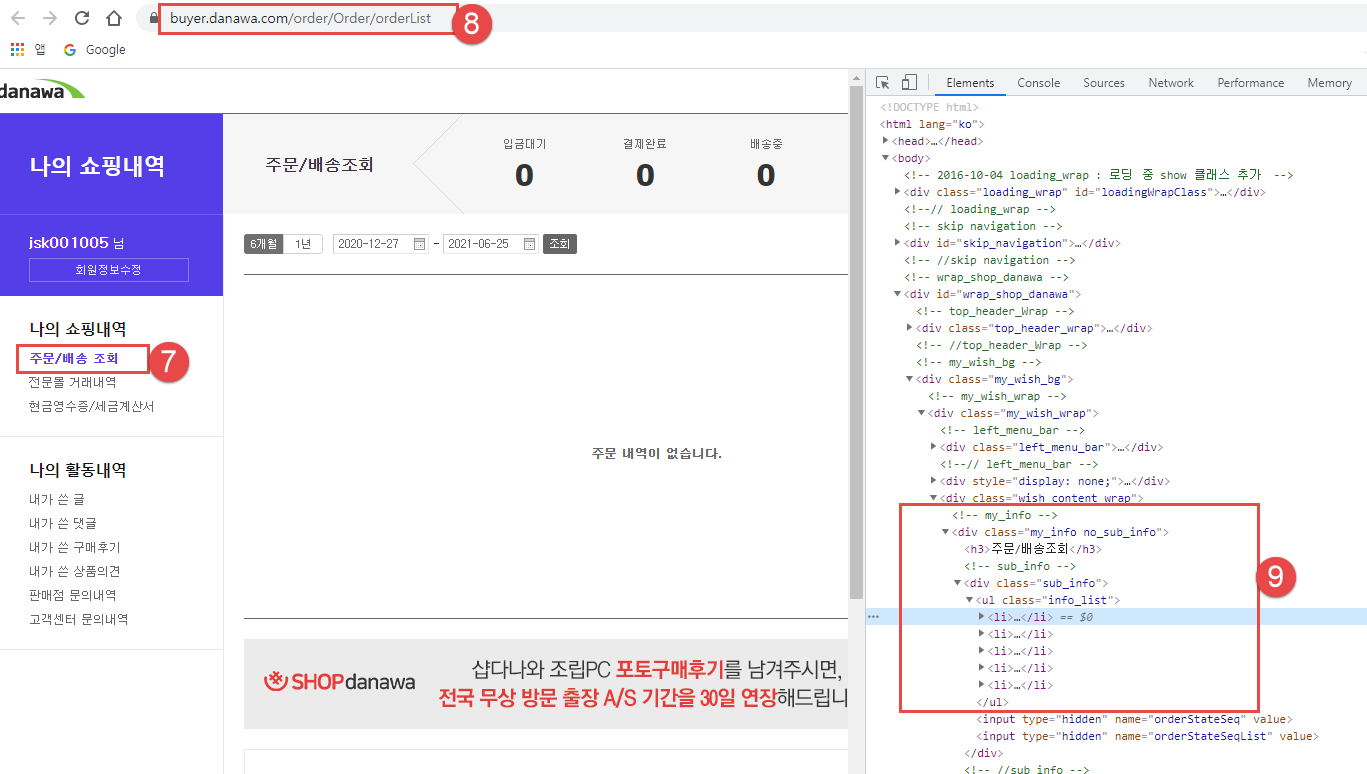
Task: Open 회원정보수정 for jsk001005
Action: [x=109, y=270]
